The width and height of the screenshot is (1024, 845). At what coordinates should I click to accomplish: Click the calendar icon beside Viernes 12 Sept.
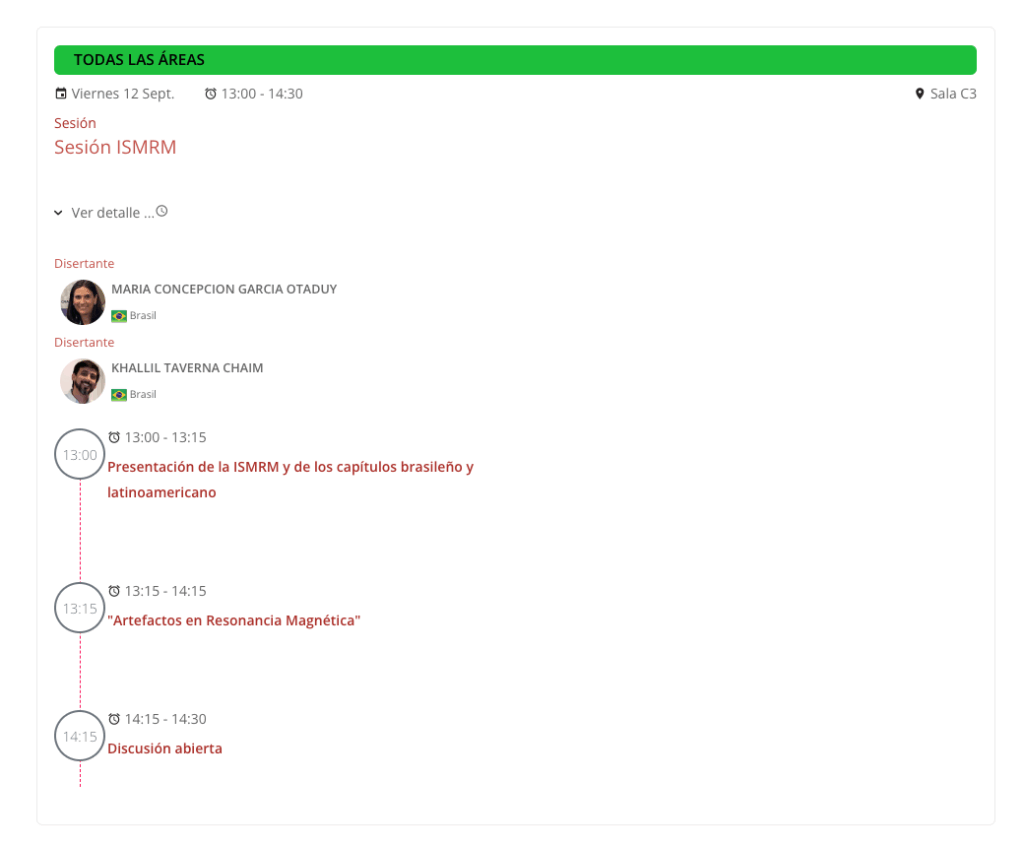(61, 93)
